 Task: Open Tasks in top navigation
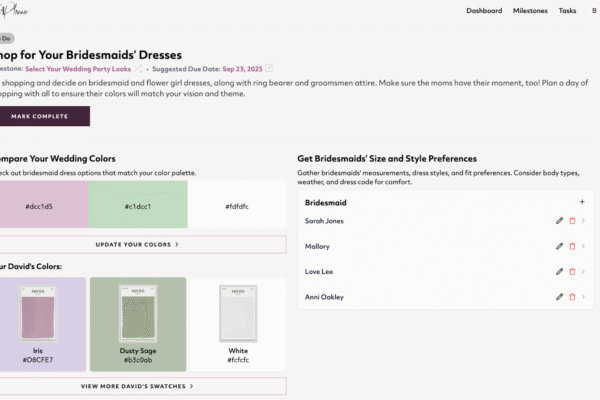(567, 11)
